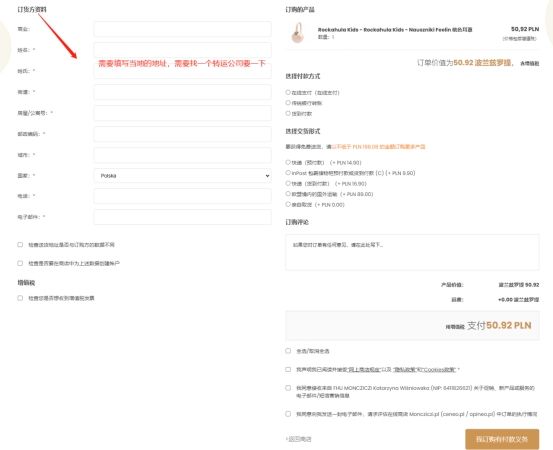This screenshot has width=553, height=450.
Task: Click the email address input field
Action: (x=182, y=217)
